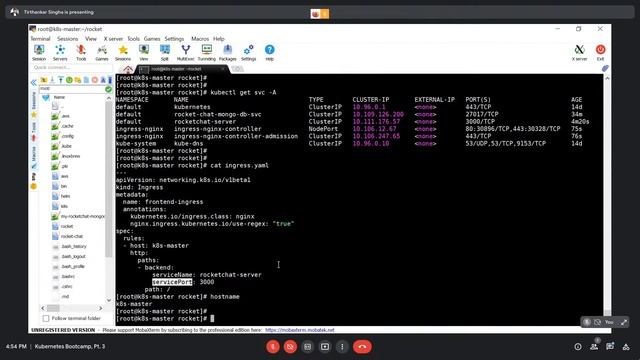This screenshot has width=640, height=360.
Task: Activate the Split toolbar icon
Action: pyautogui.click(x=164, y=53)
